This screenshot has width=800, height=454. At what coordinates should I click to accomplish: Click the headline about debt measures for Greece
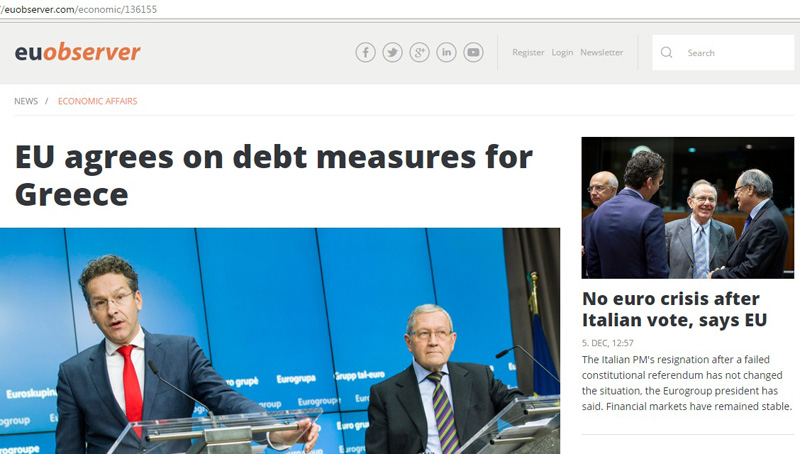click(274, 175)
